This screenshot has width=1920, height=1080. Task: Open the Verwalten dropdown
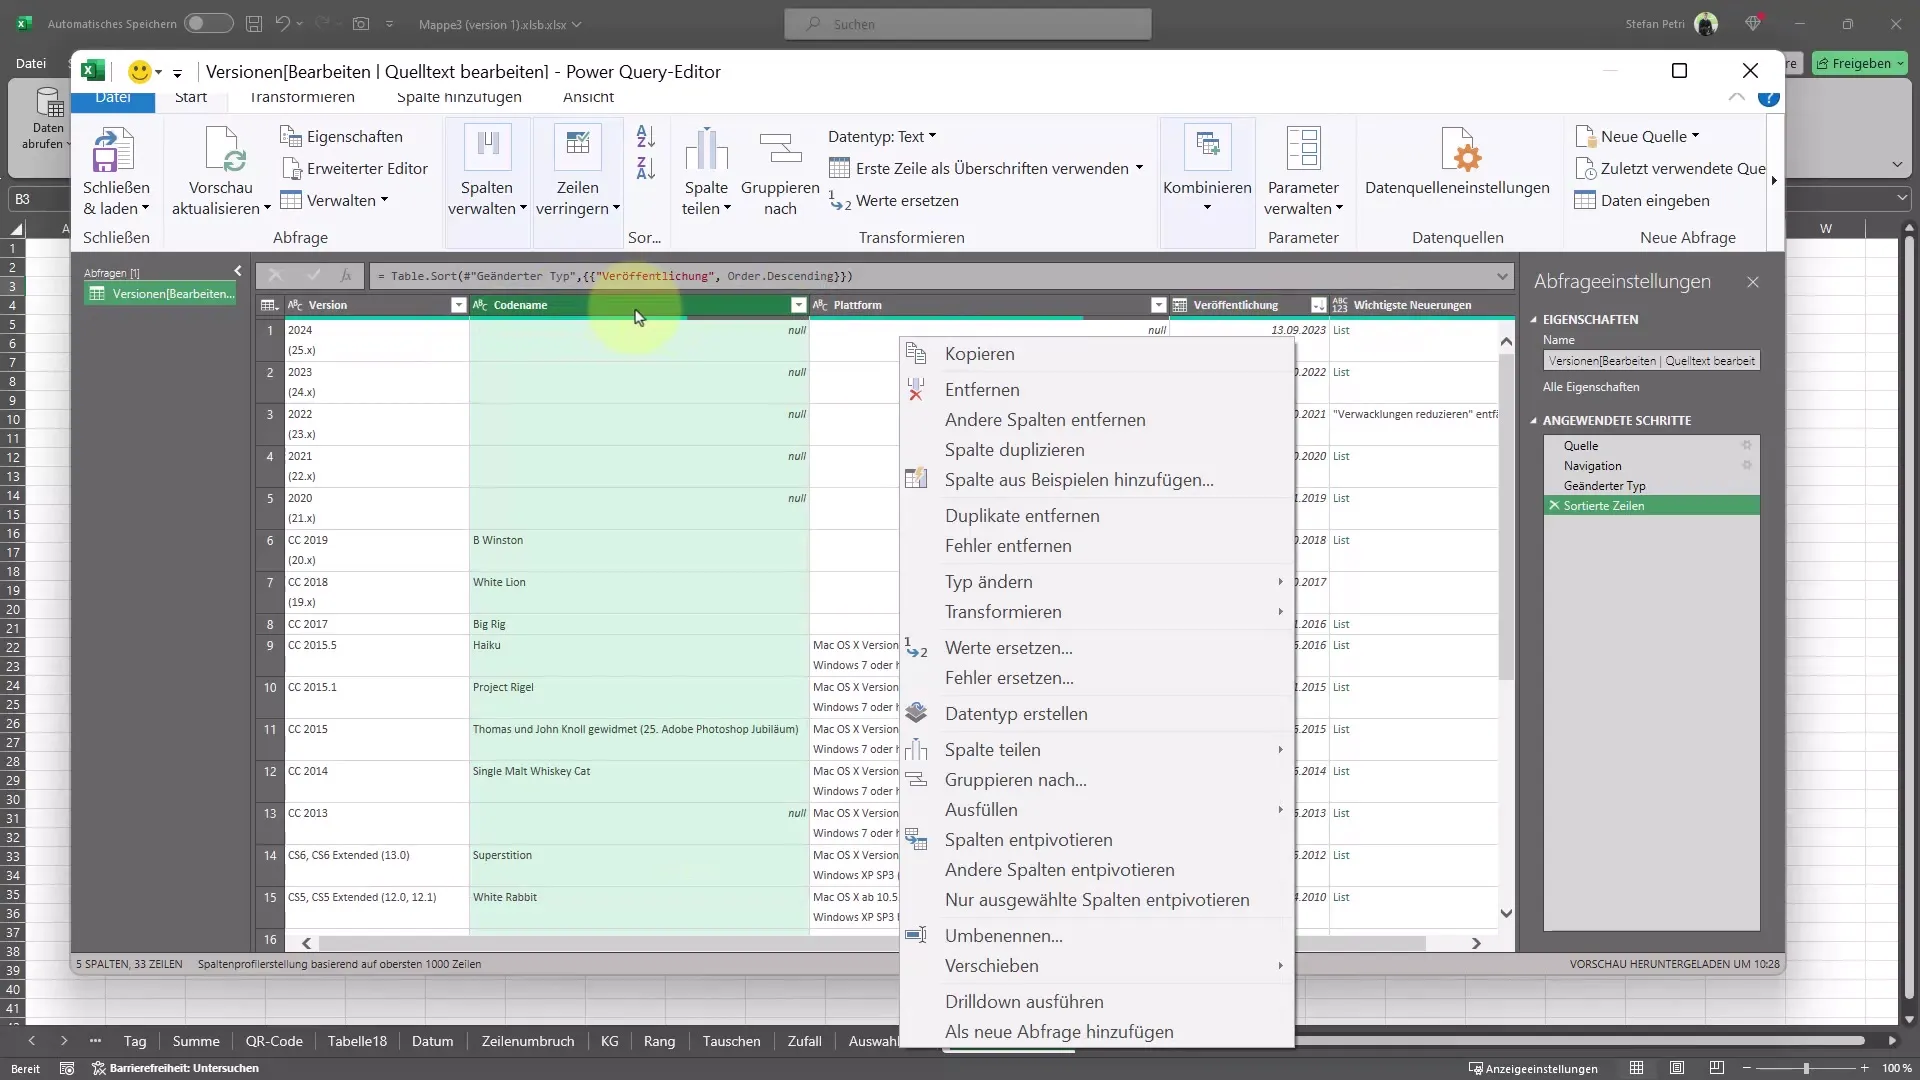click(334, 200)
